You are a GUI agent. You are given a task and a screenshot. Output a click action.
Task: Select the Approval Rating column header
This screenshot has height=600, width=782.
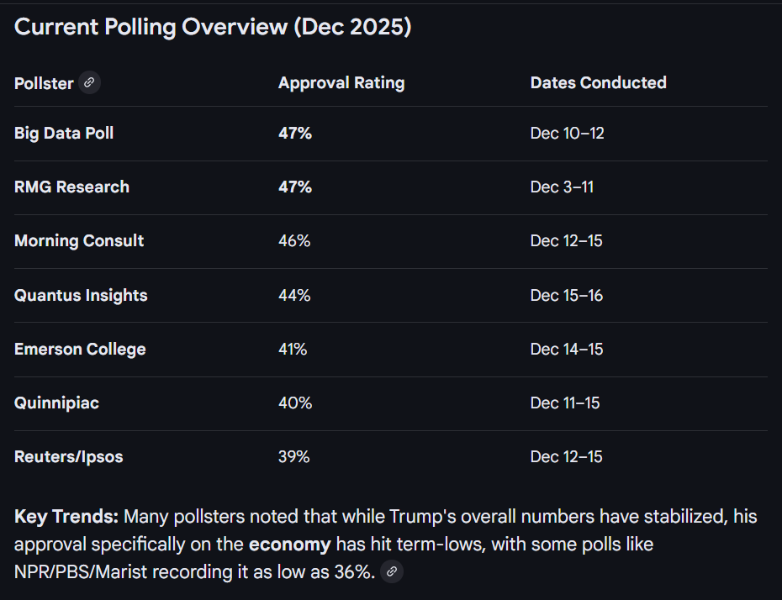point(341,83)
